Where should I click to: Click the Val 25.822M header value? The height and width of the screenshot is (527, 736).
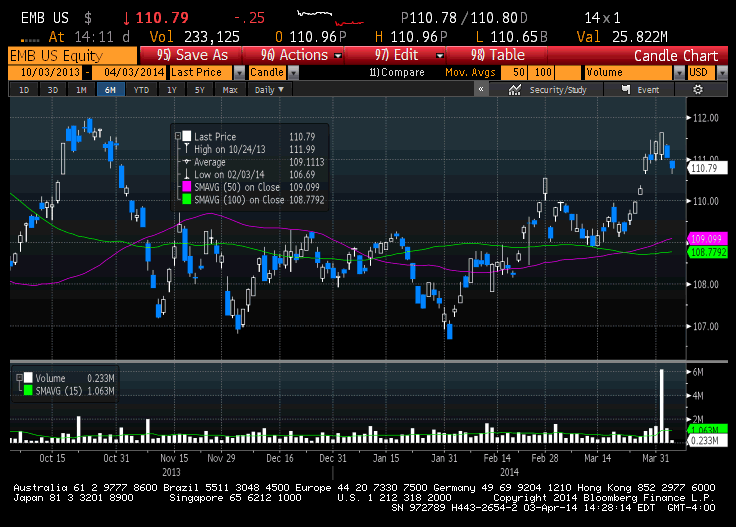click(622, 37)
